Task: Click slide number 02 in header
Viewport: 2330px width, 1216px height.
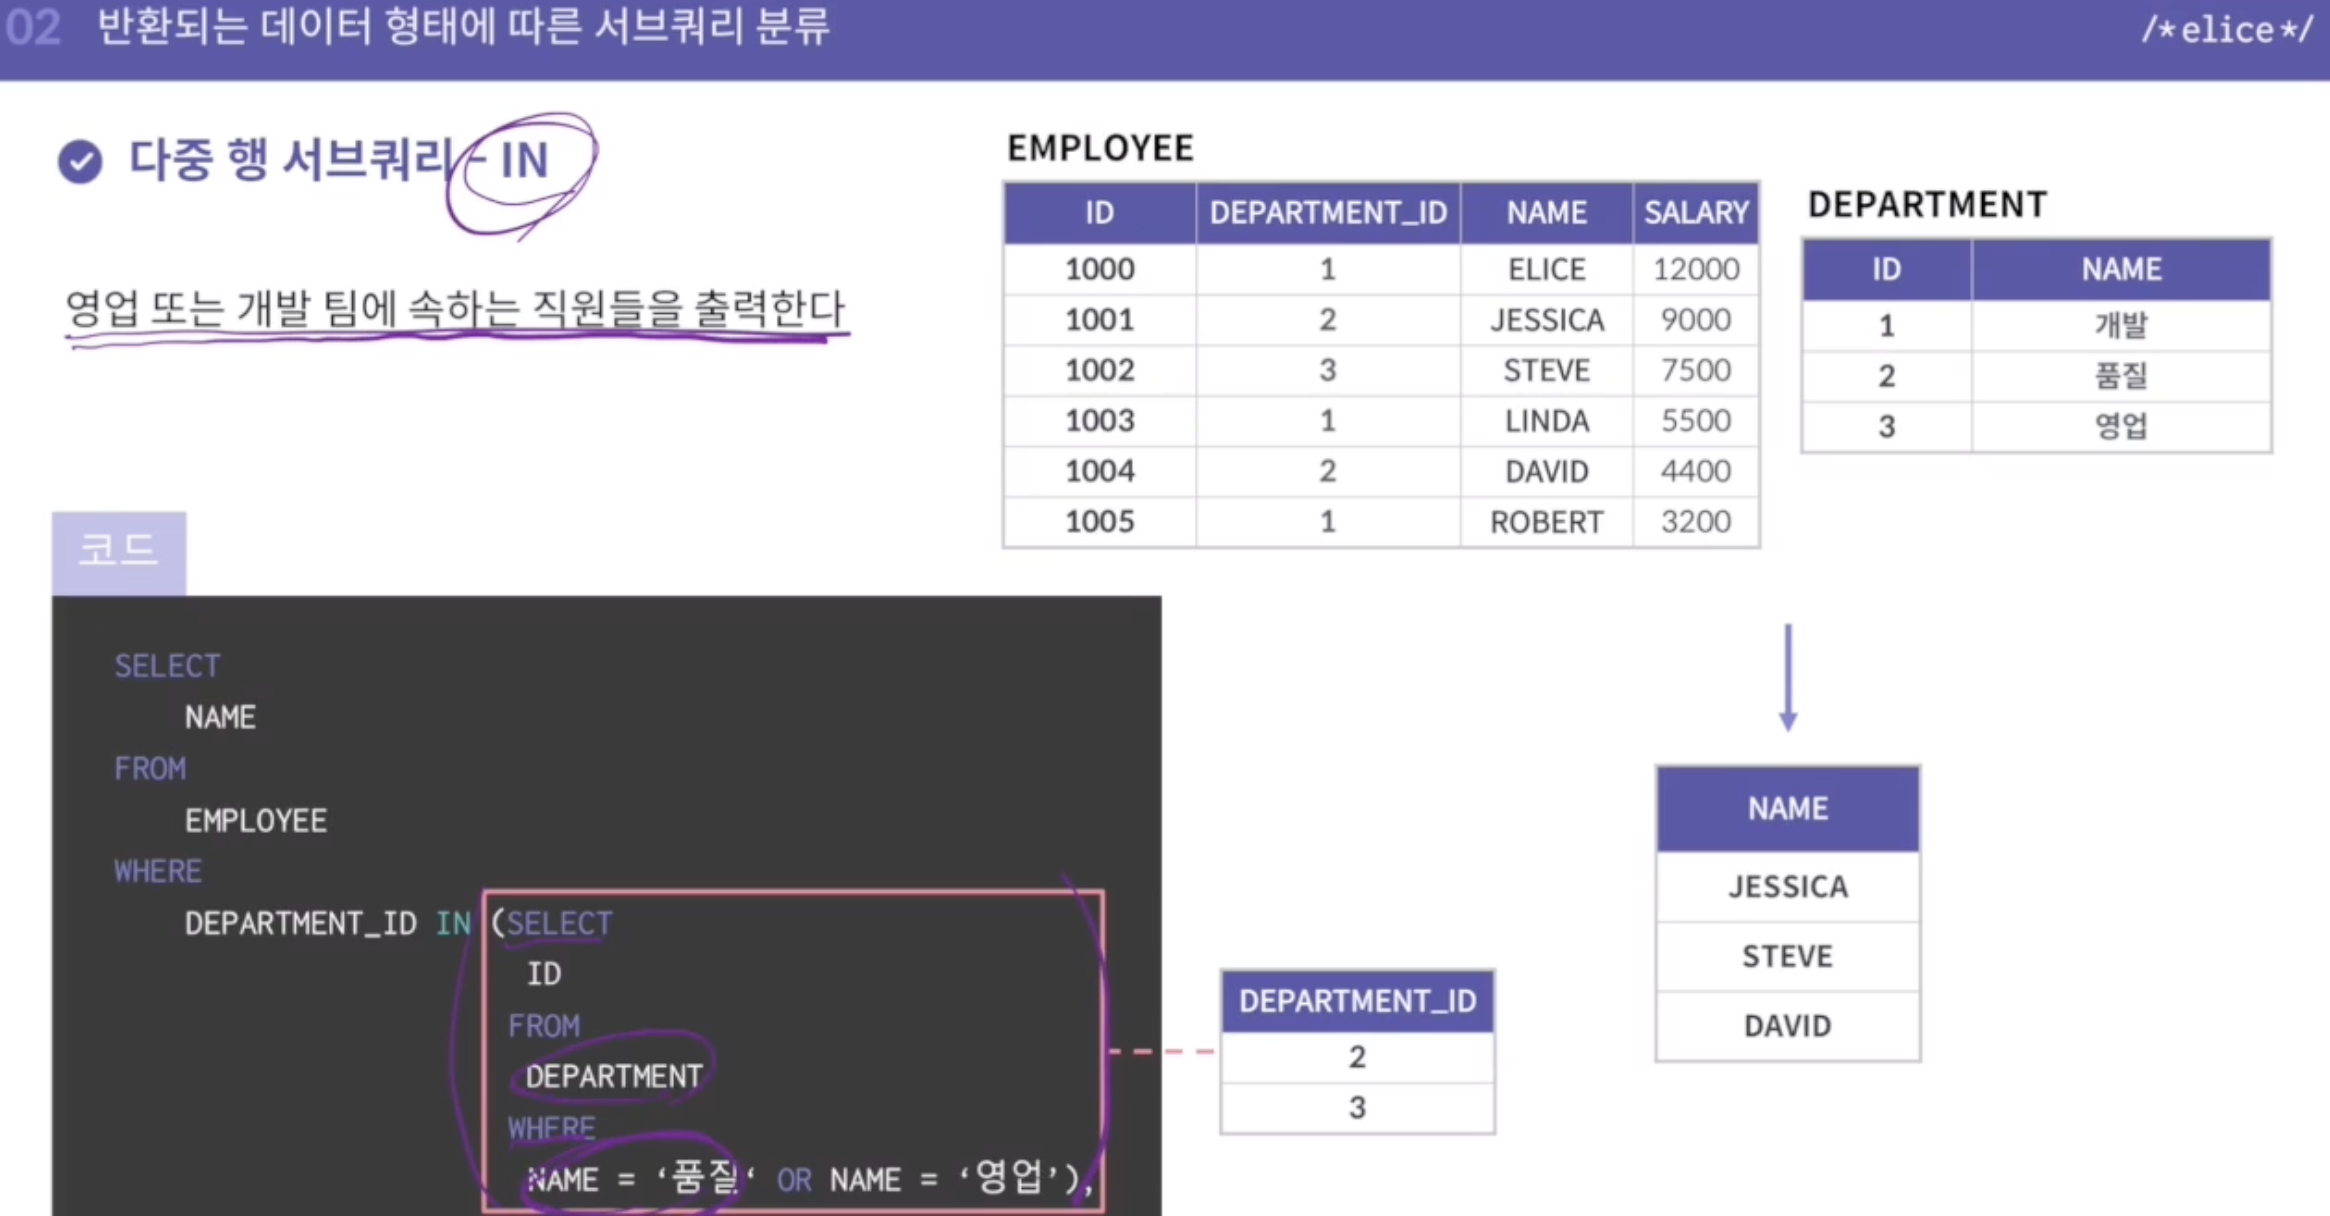Action: [x=33, y=28]
